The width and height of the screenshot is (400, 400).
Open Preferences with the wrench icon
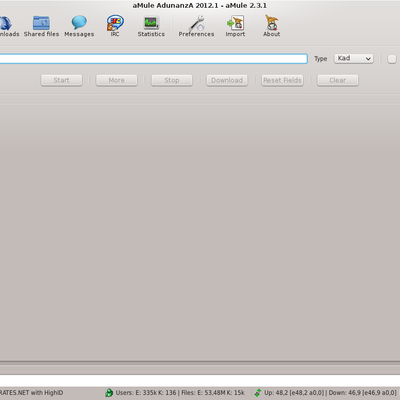click(196, 26)
